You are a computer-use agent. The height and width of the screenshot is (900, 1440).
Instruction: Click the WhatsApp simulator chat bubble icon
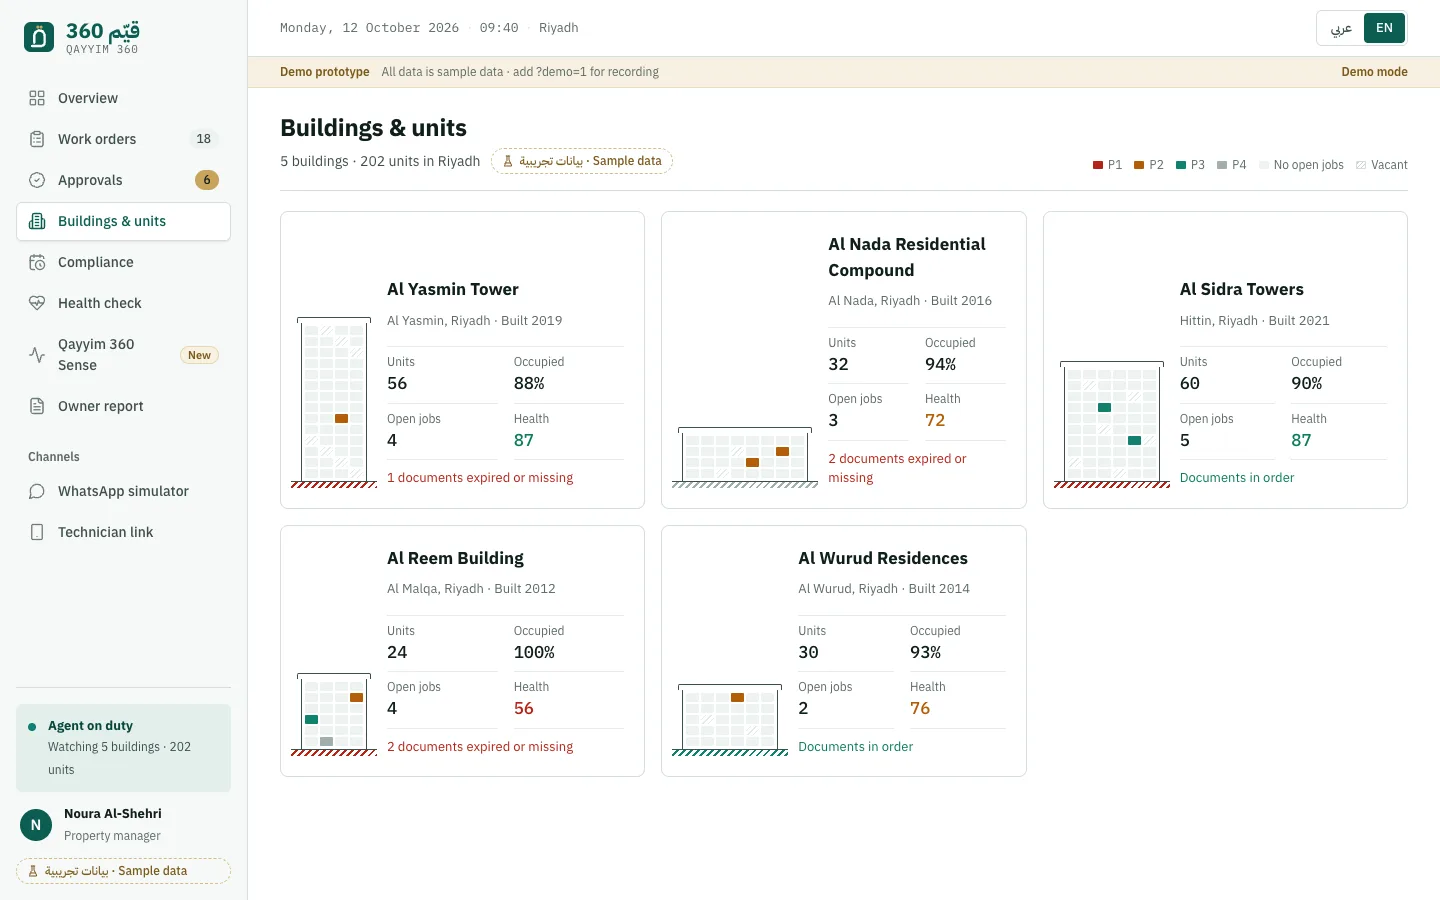tap(37, 491)
